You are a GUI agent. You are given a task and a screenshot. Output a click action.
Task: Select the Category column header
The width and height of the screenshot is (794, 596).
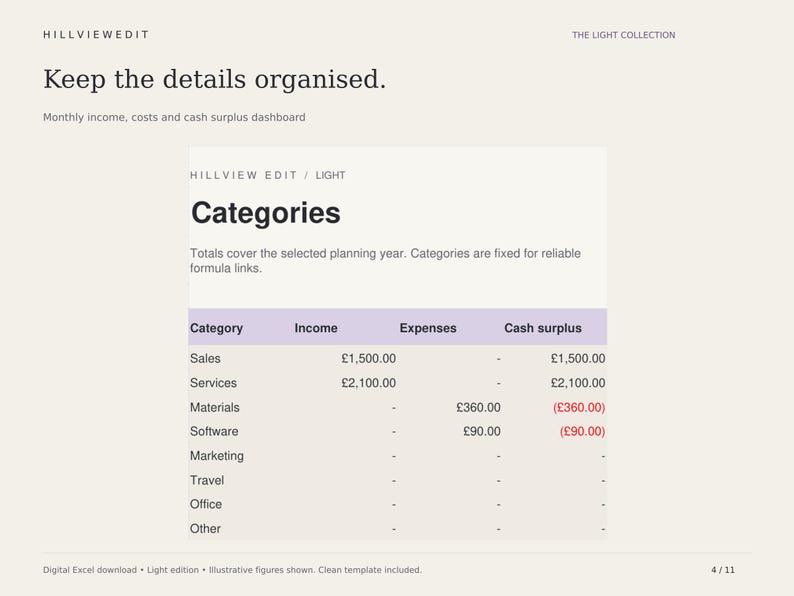pyautogui.click(x=216, y=328)
